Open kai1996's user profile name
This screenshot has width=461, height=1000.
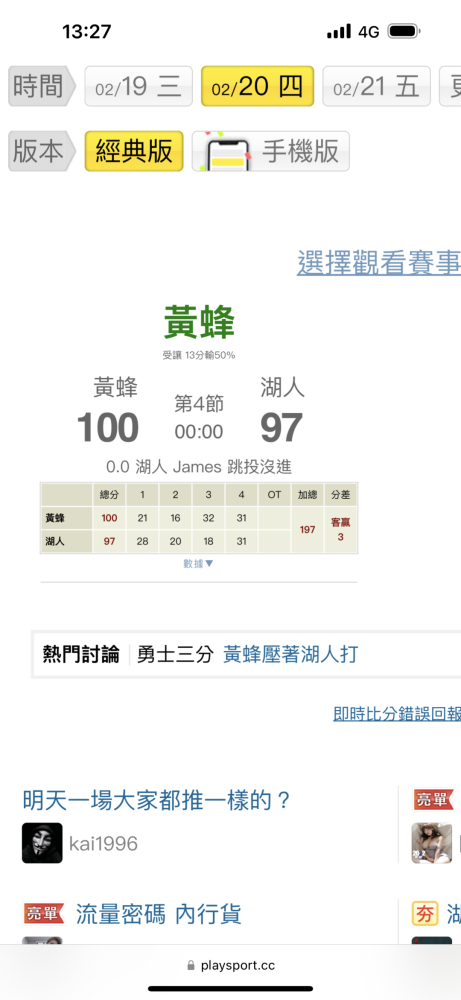(103, 844)
